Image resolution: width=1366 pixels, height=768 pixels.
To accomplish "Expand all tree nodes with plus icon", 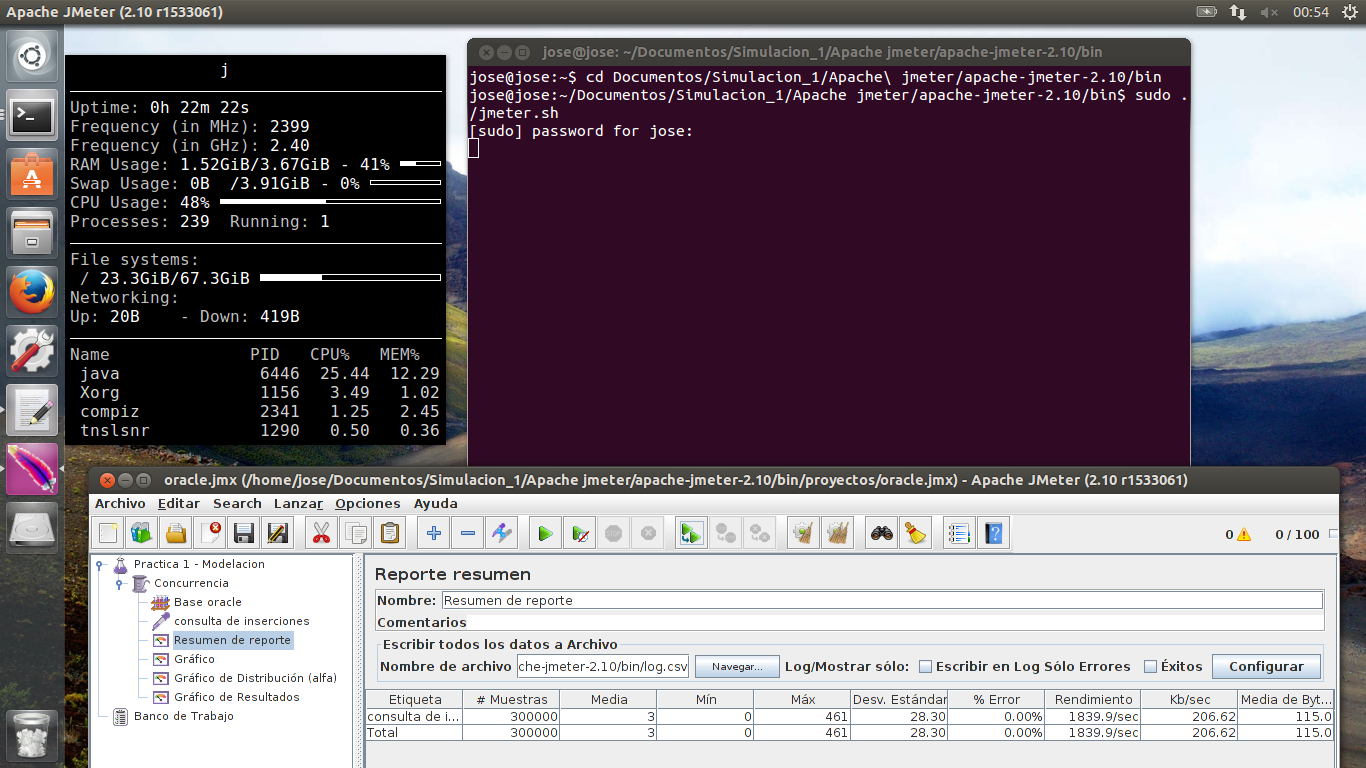I will (x=433, y=533).
